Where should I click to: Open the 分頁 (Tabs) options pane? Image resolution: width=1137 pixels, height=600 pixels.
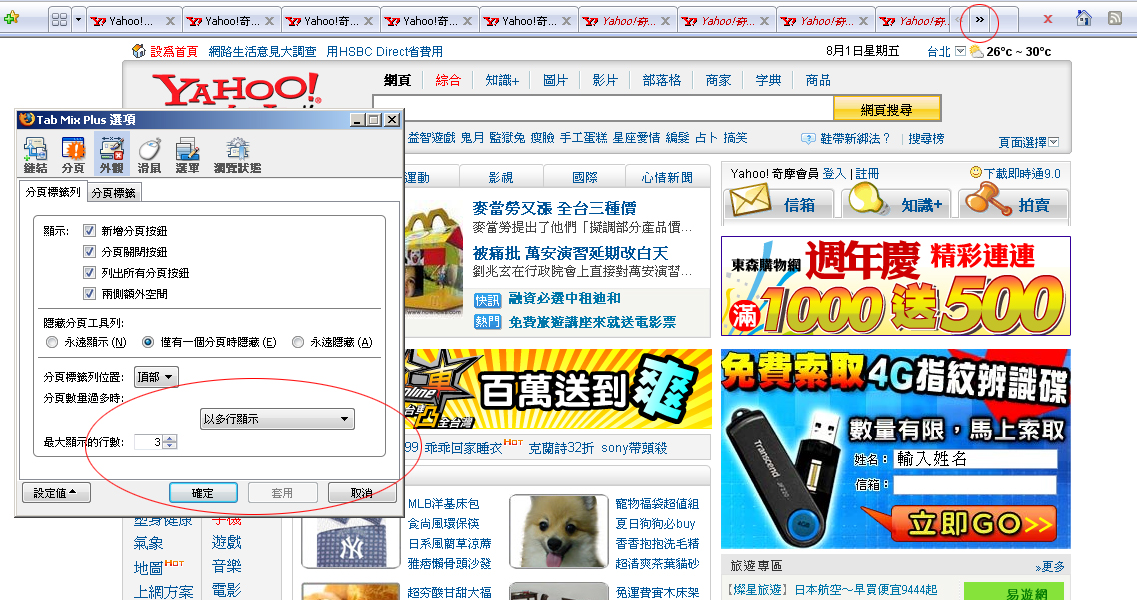pyautogui.click(x=73, y=155)
